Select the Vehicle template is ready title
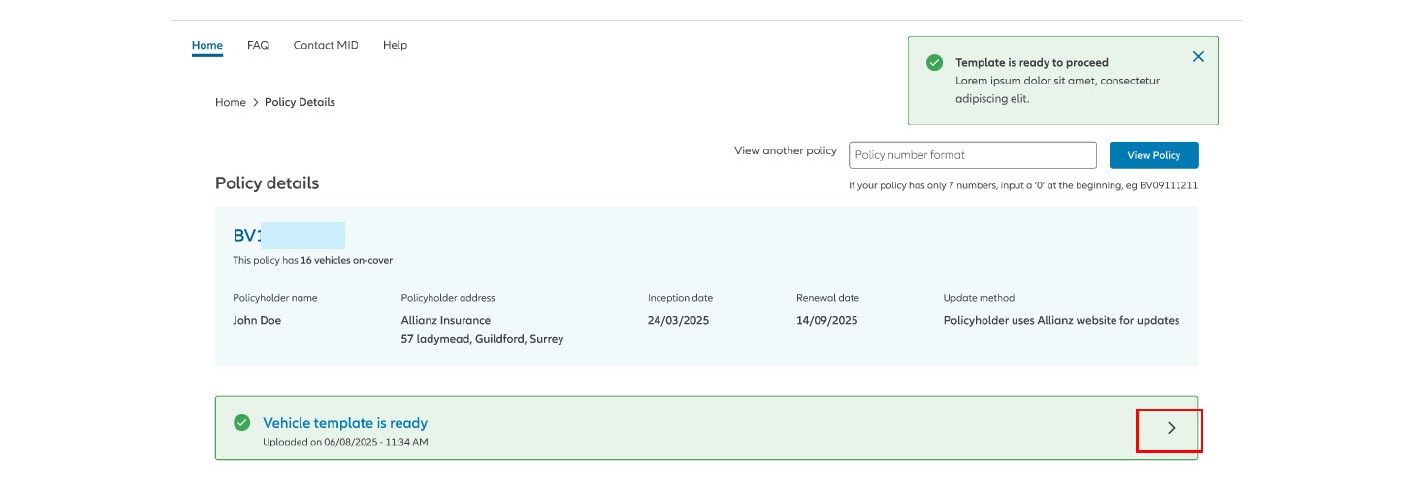The height and width of the screenshot is (490, 1414). [345, 423]
